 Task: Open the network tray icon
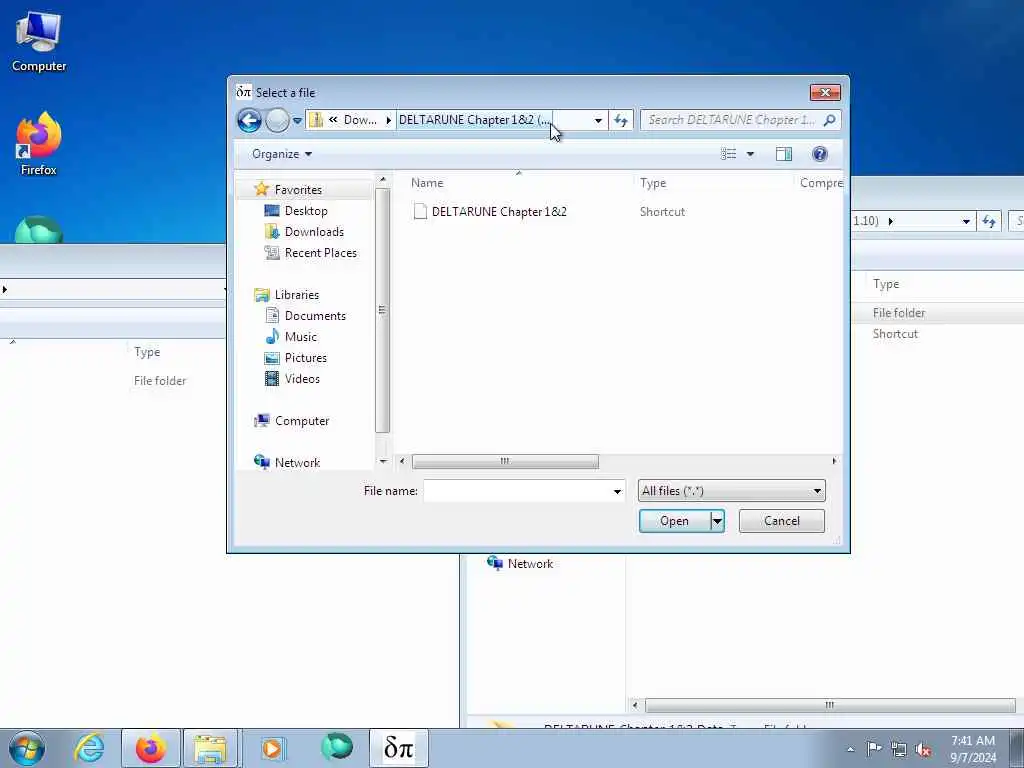coord(899,749)
